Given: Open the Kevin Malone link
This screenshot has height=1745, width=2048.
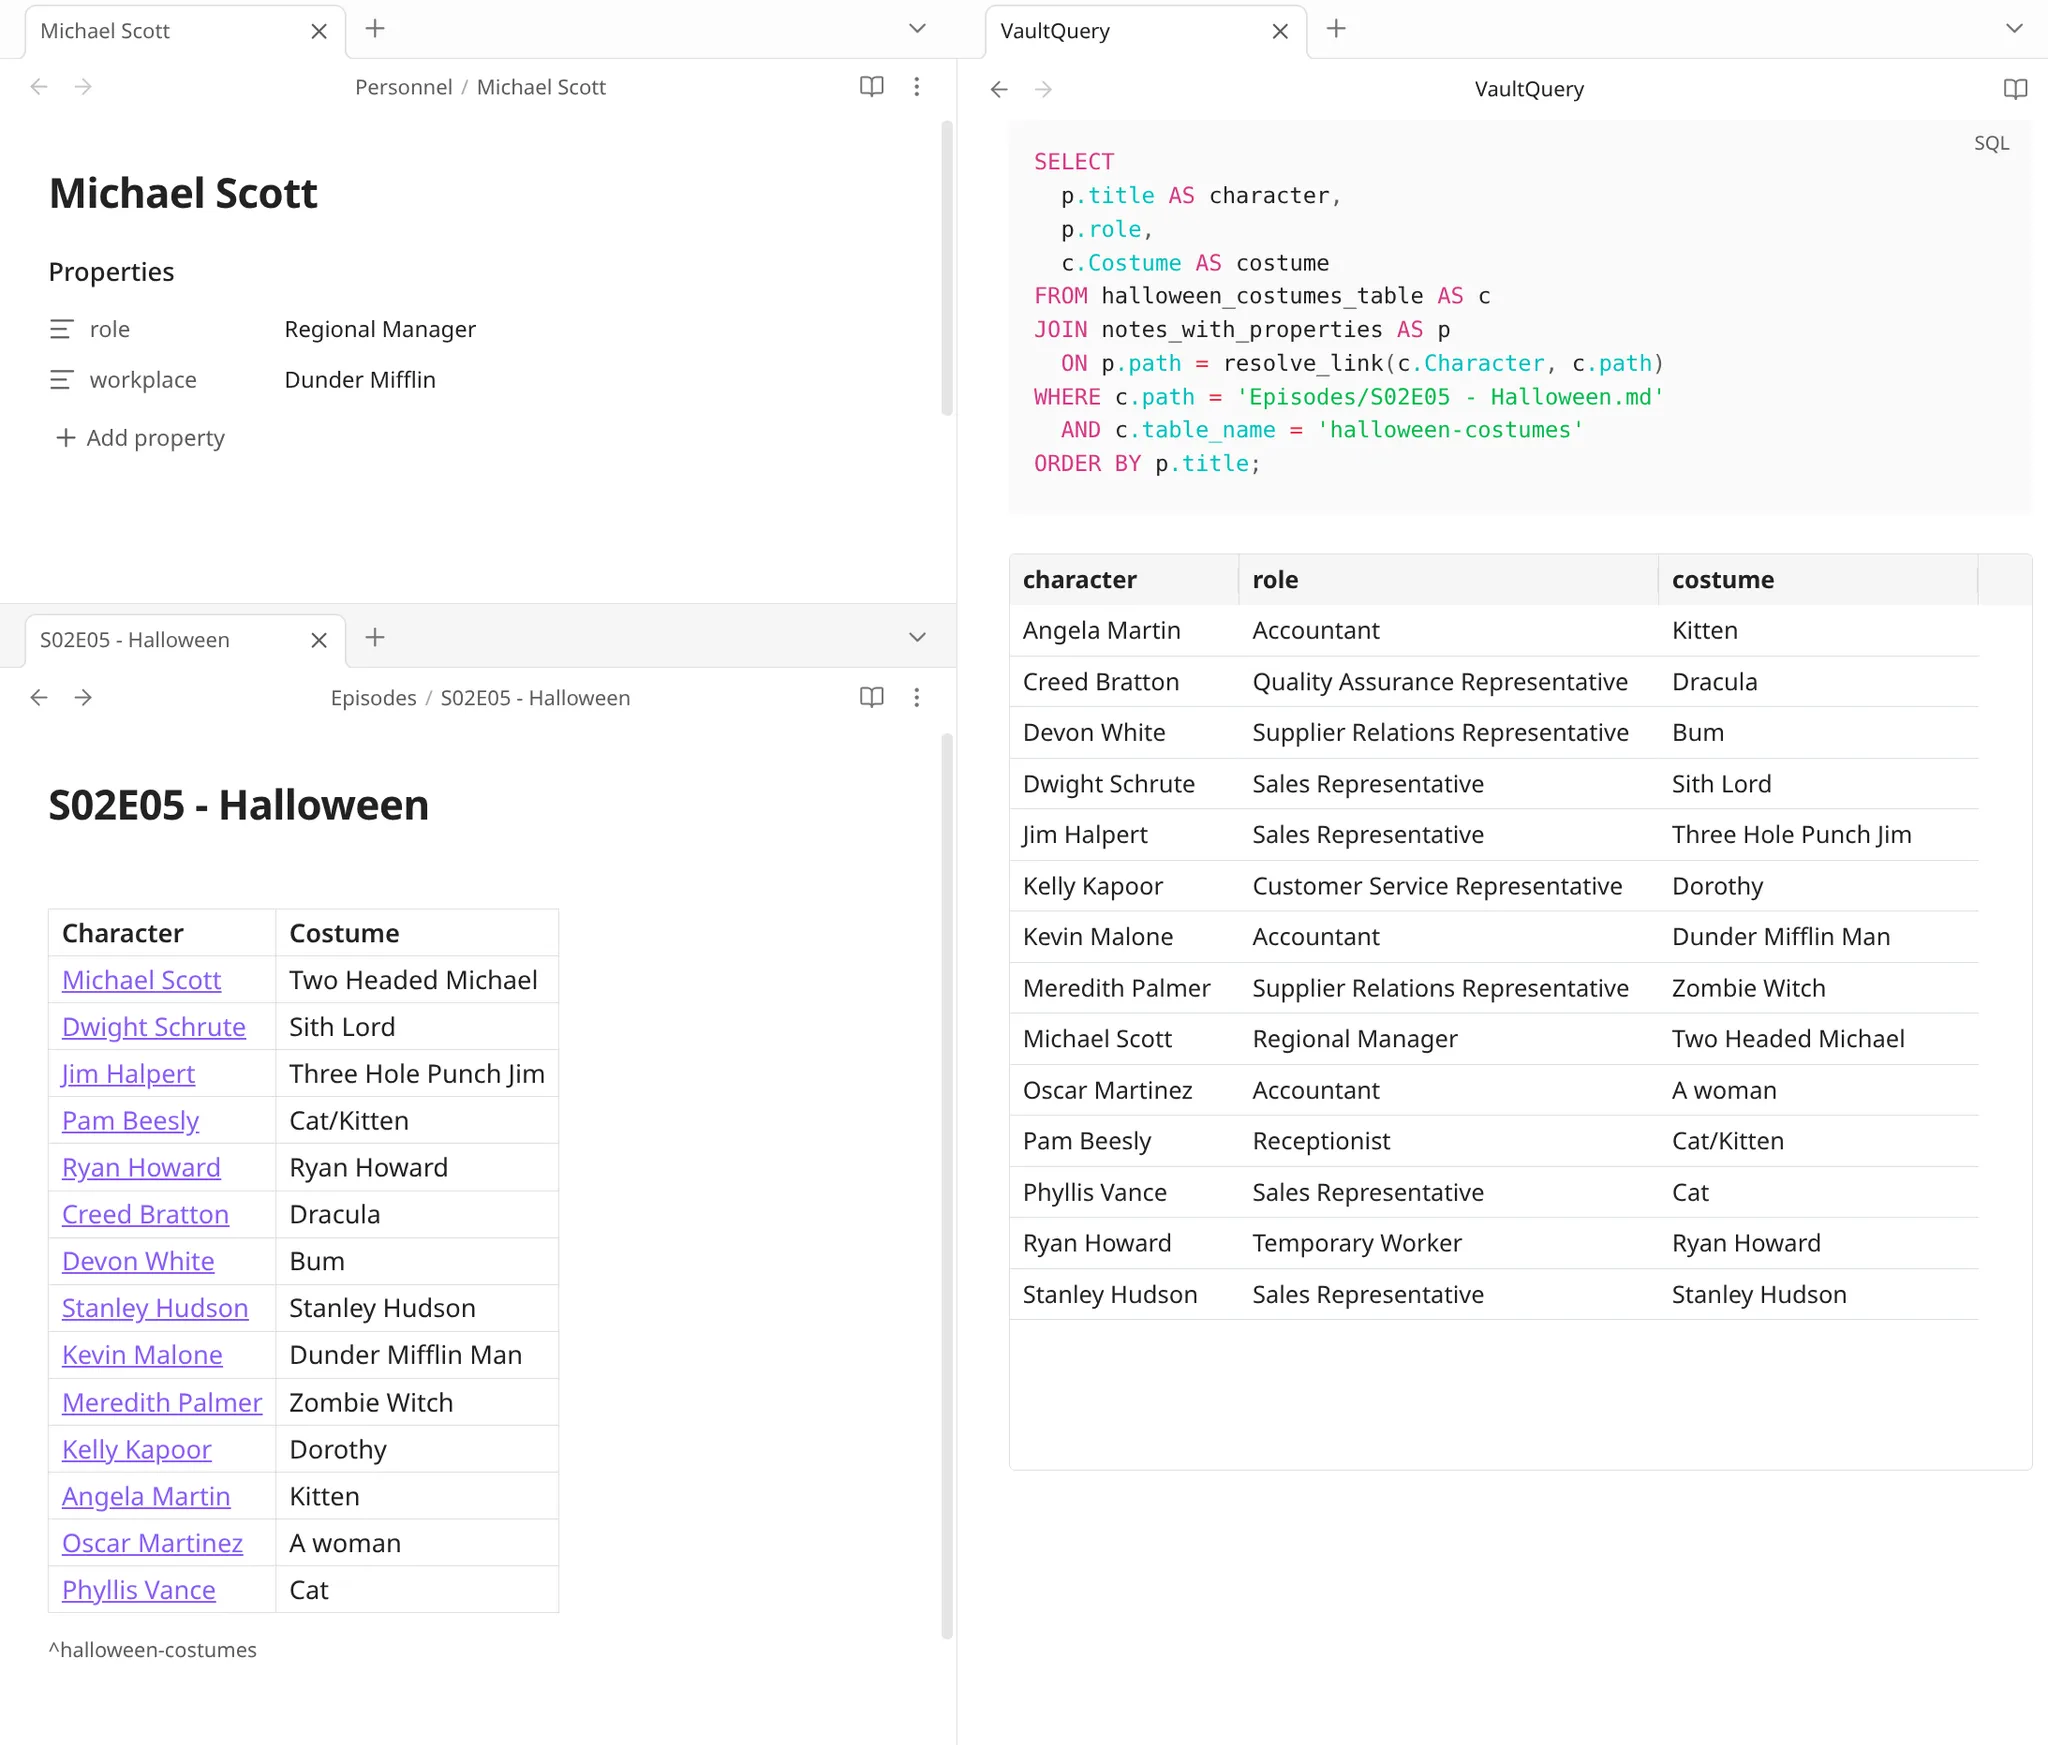Looking at the screenshot, I should pos(142,1355).
